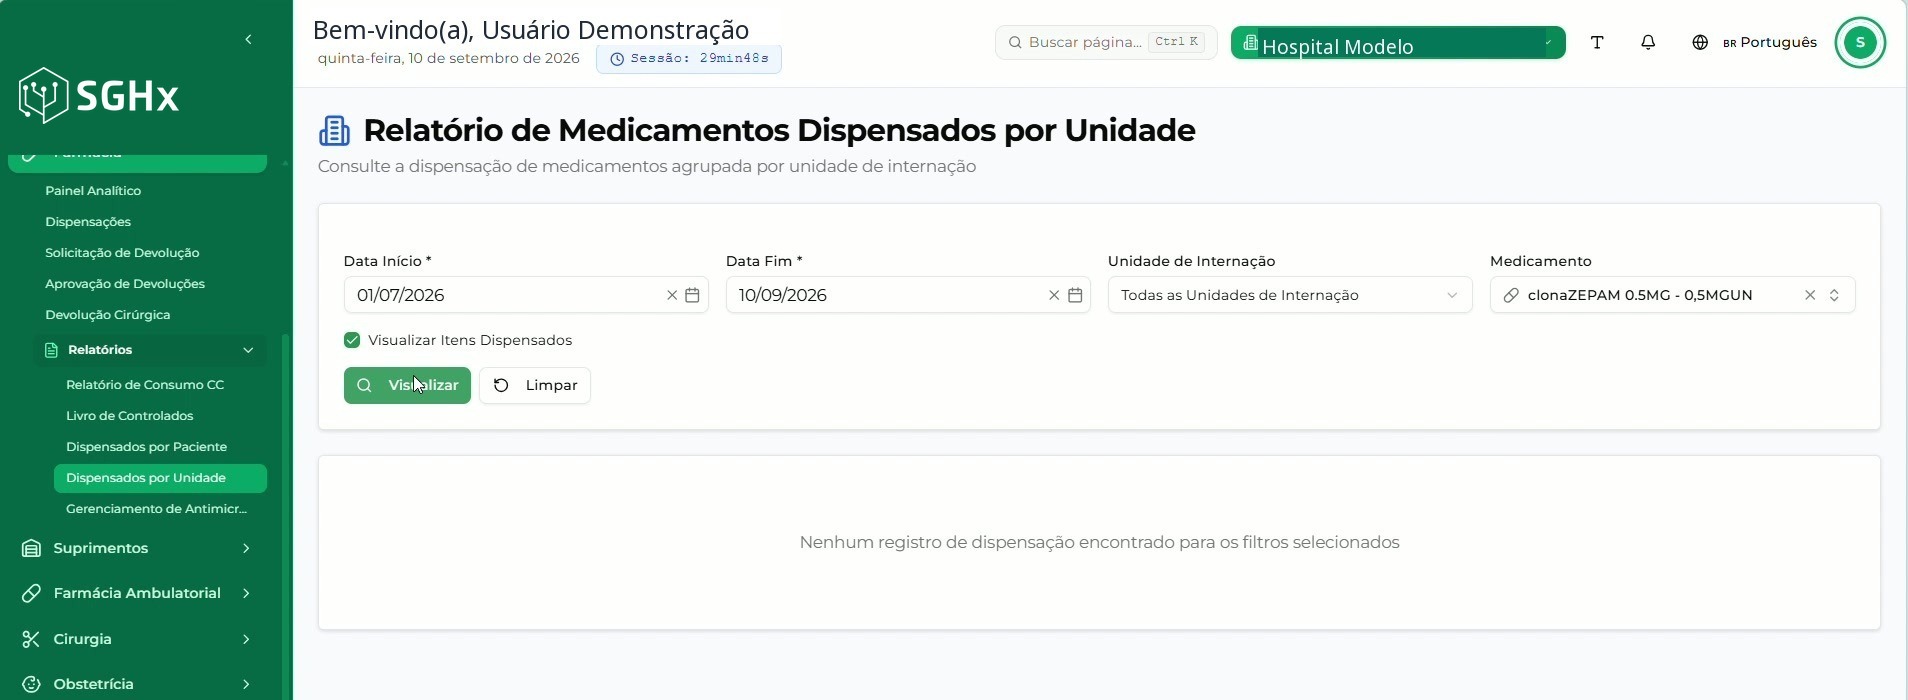Image resolution: width=1908 pixels, height=700 pixels.
Task: Click the Visualizar button
Action: click(x=407, y=386)
